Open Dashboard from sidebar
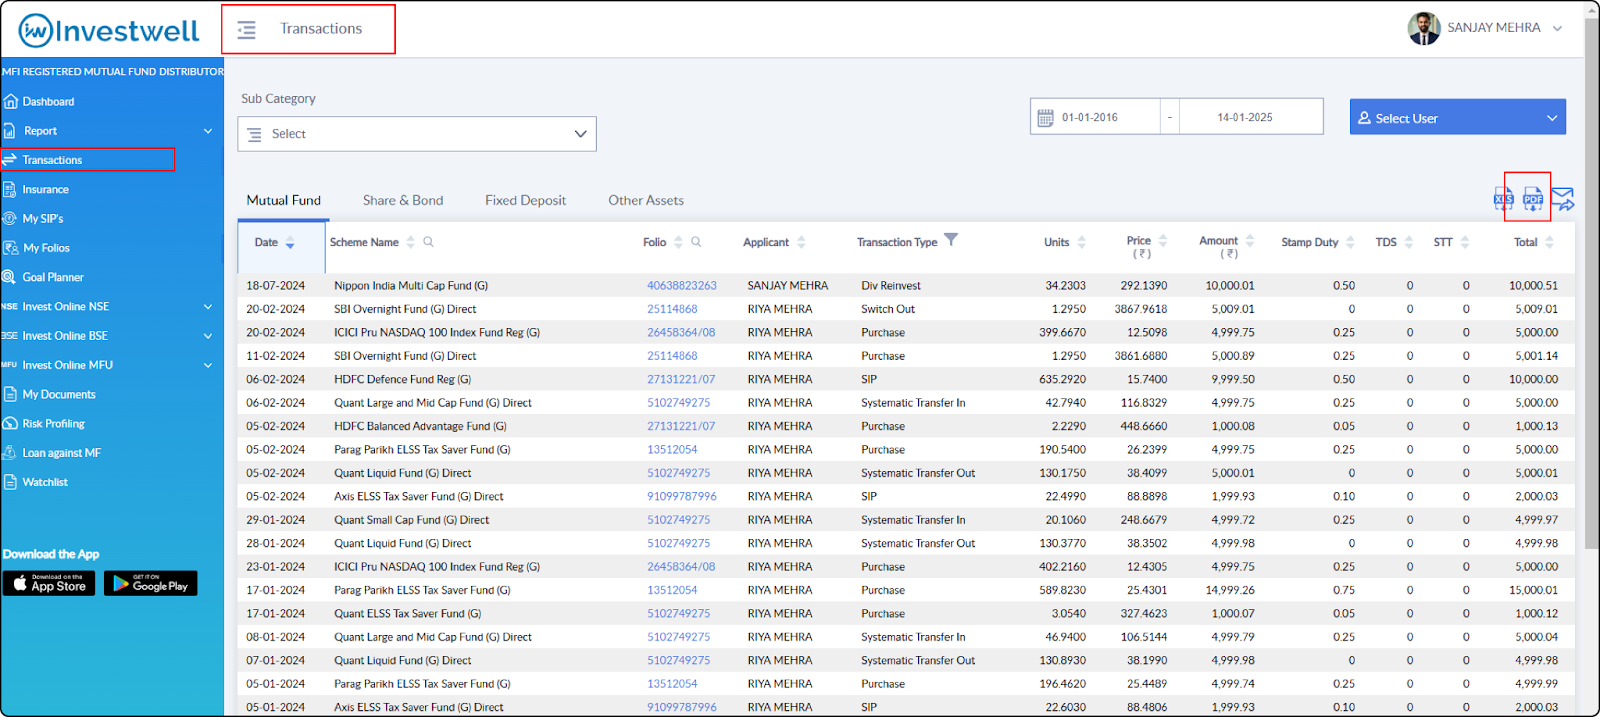 [x=48, y=102]
